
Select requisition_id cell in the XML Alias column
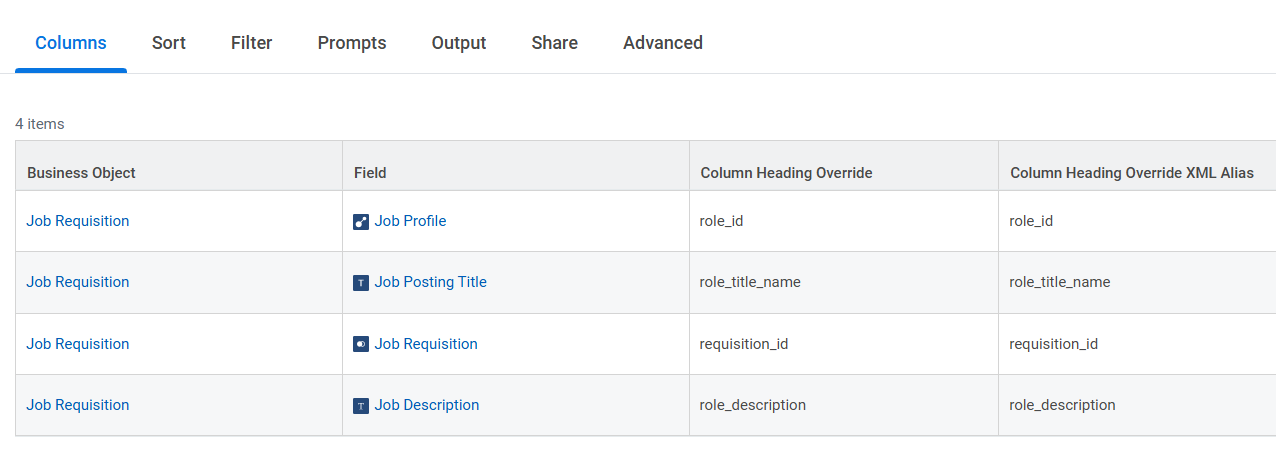click(1054, 344)
